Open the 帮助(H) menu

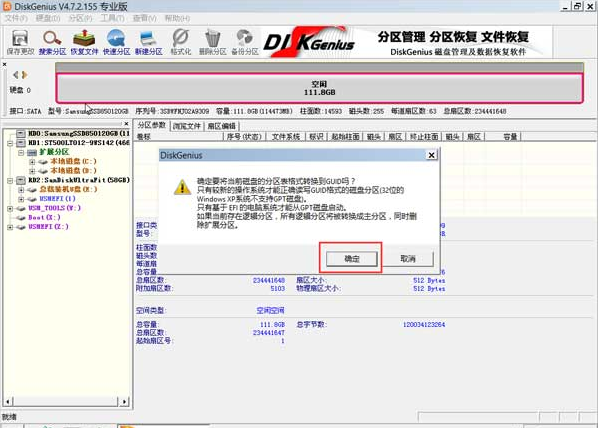click(x=177, y=18)
